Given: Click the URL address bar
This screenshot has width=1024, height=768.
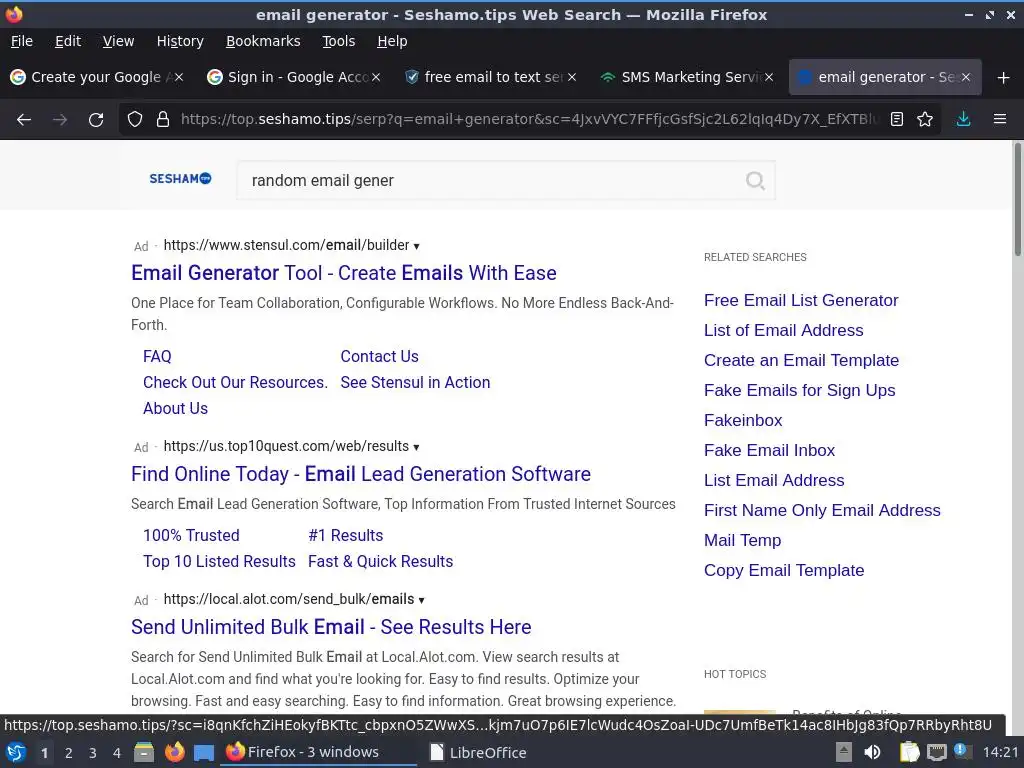Looking at the screenshot, I should pos(529,120).
